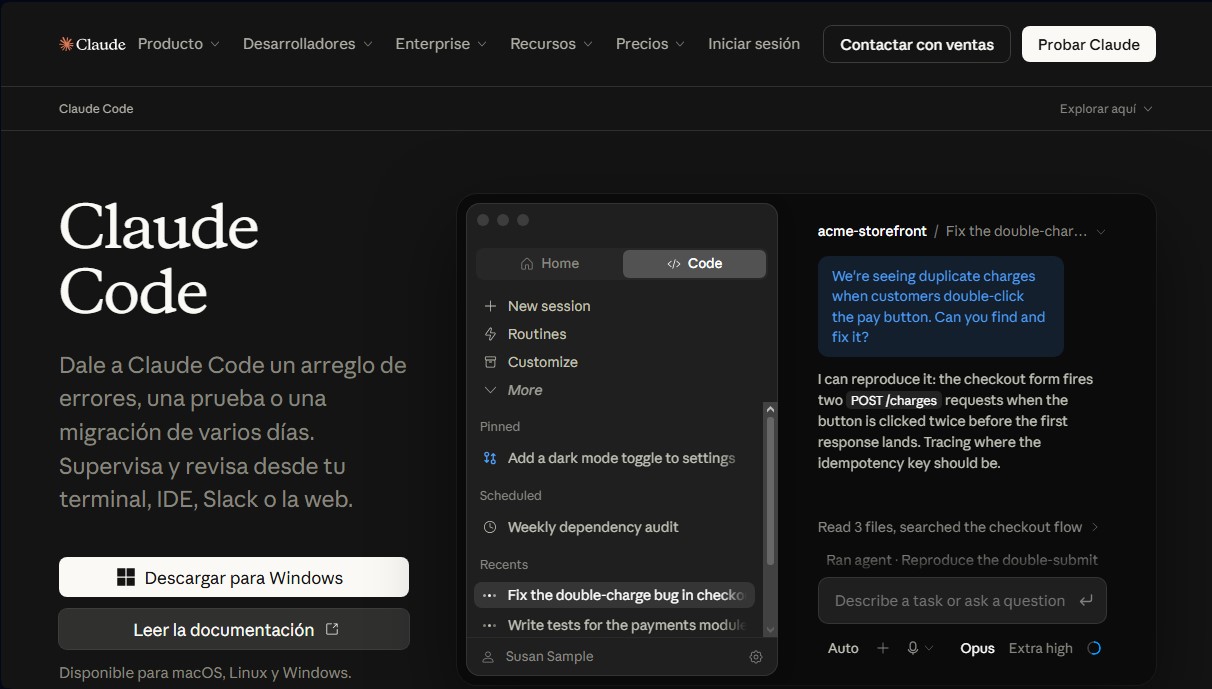This screenshot has width=1212, height=689.
Task: Click the POST /charges code snippet
Action: [894, 400]
